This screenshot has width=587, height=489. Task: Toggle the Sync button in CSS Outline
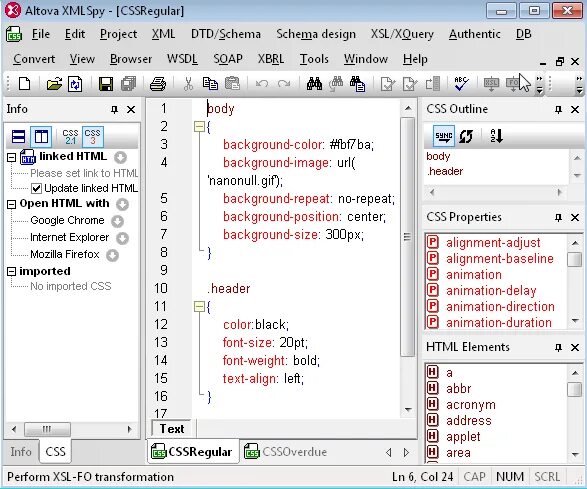point(444,136)
